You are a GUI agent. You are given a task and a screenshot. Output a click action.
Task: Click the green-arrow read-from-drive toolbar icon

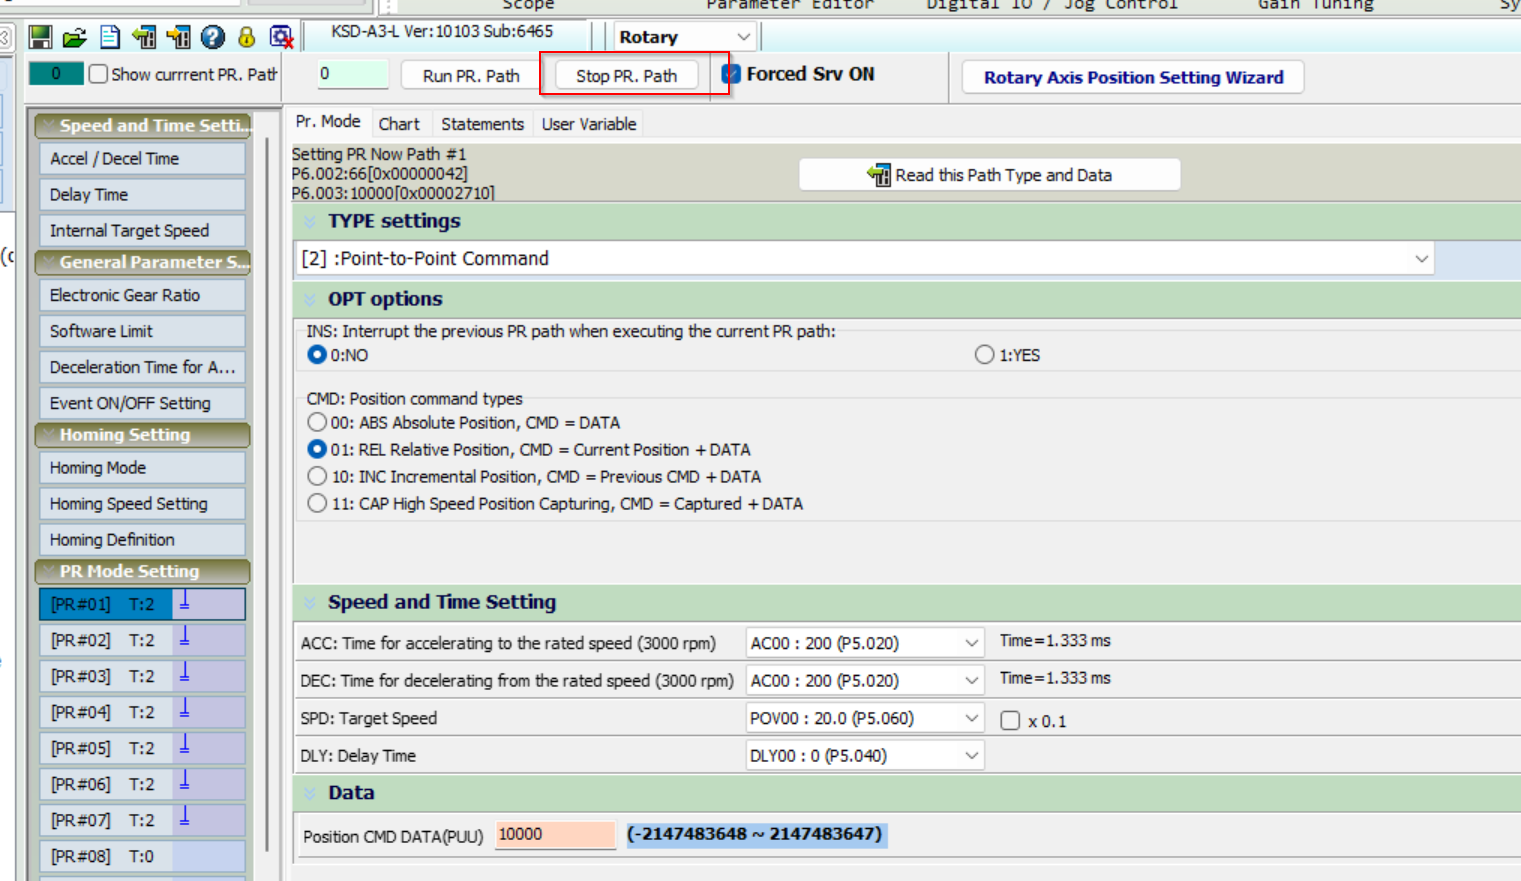pyautogui.click(x=144, y=38)
